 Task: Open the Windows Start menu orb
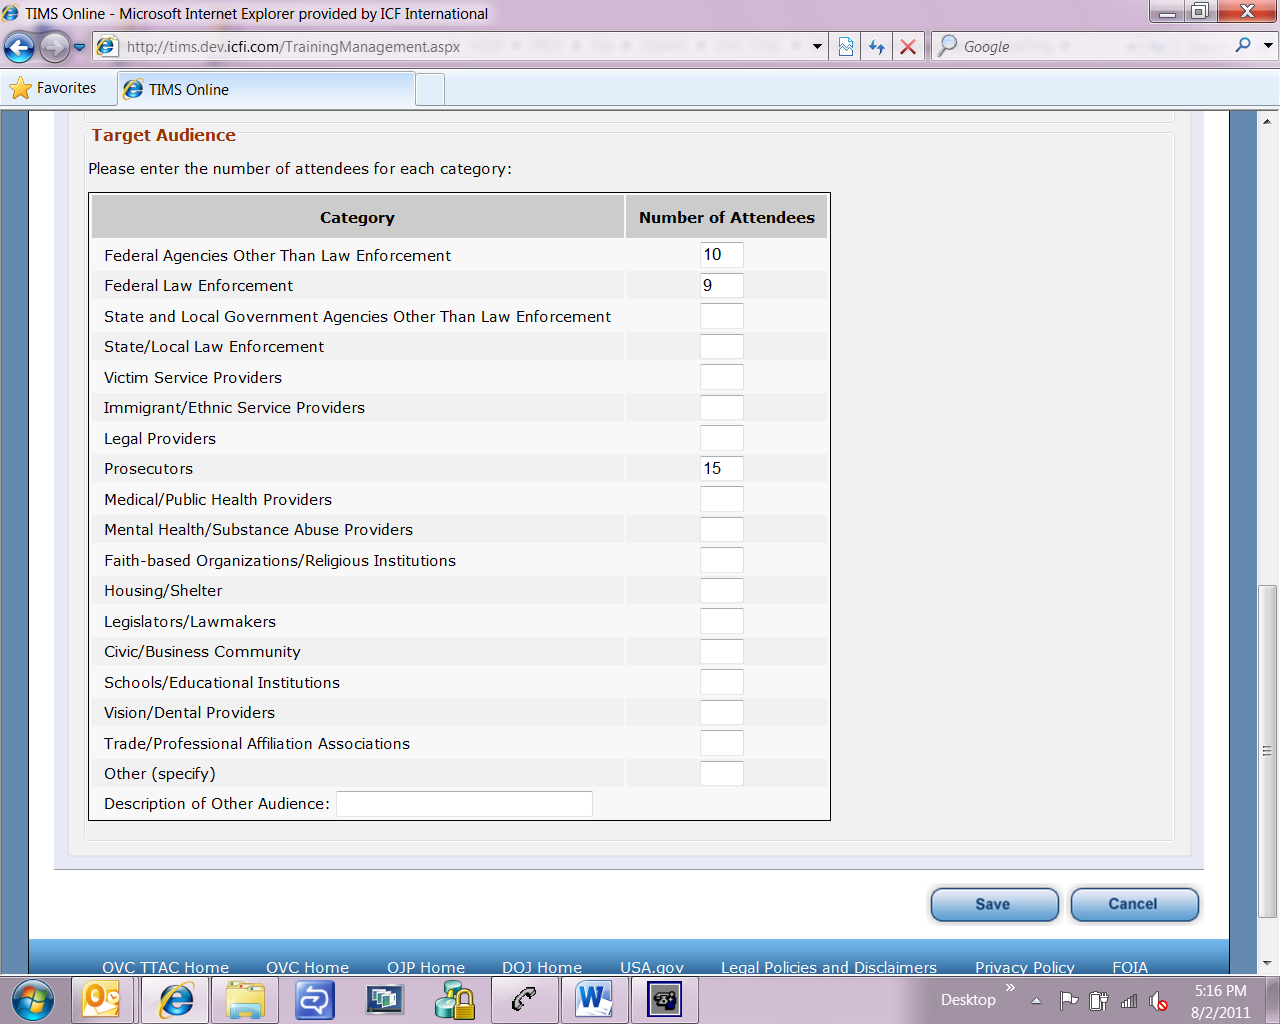tap(32, 999)
